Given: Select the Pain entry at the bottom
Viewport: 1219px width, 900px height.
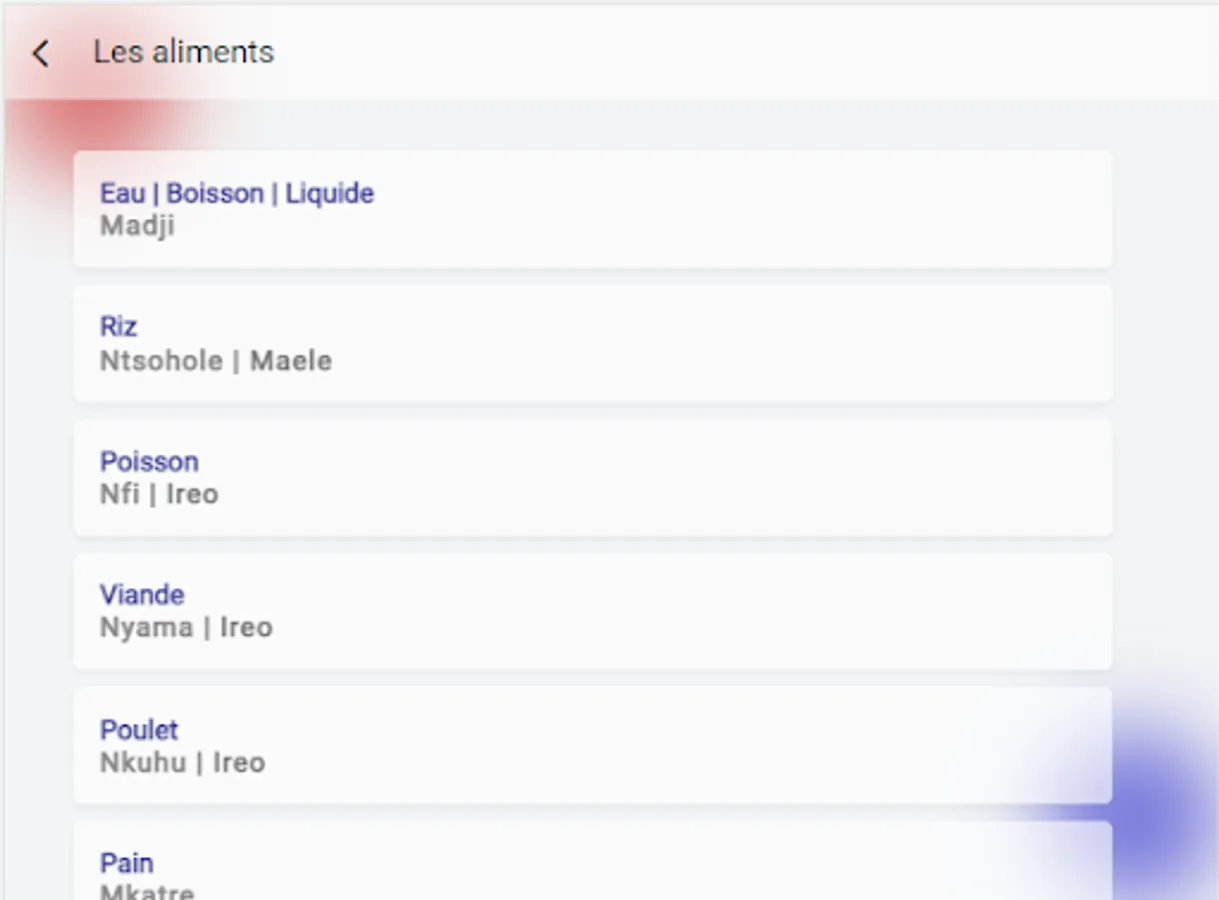Looking at the screenshot, I should pos(592,861).
